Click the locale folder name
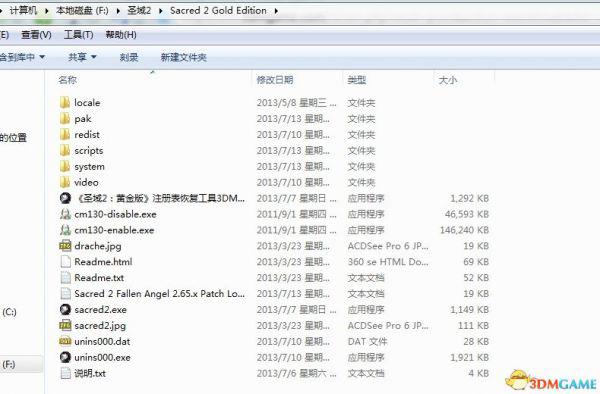600x394 pixels. pos(87,103)
